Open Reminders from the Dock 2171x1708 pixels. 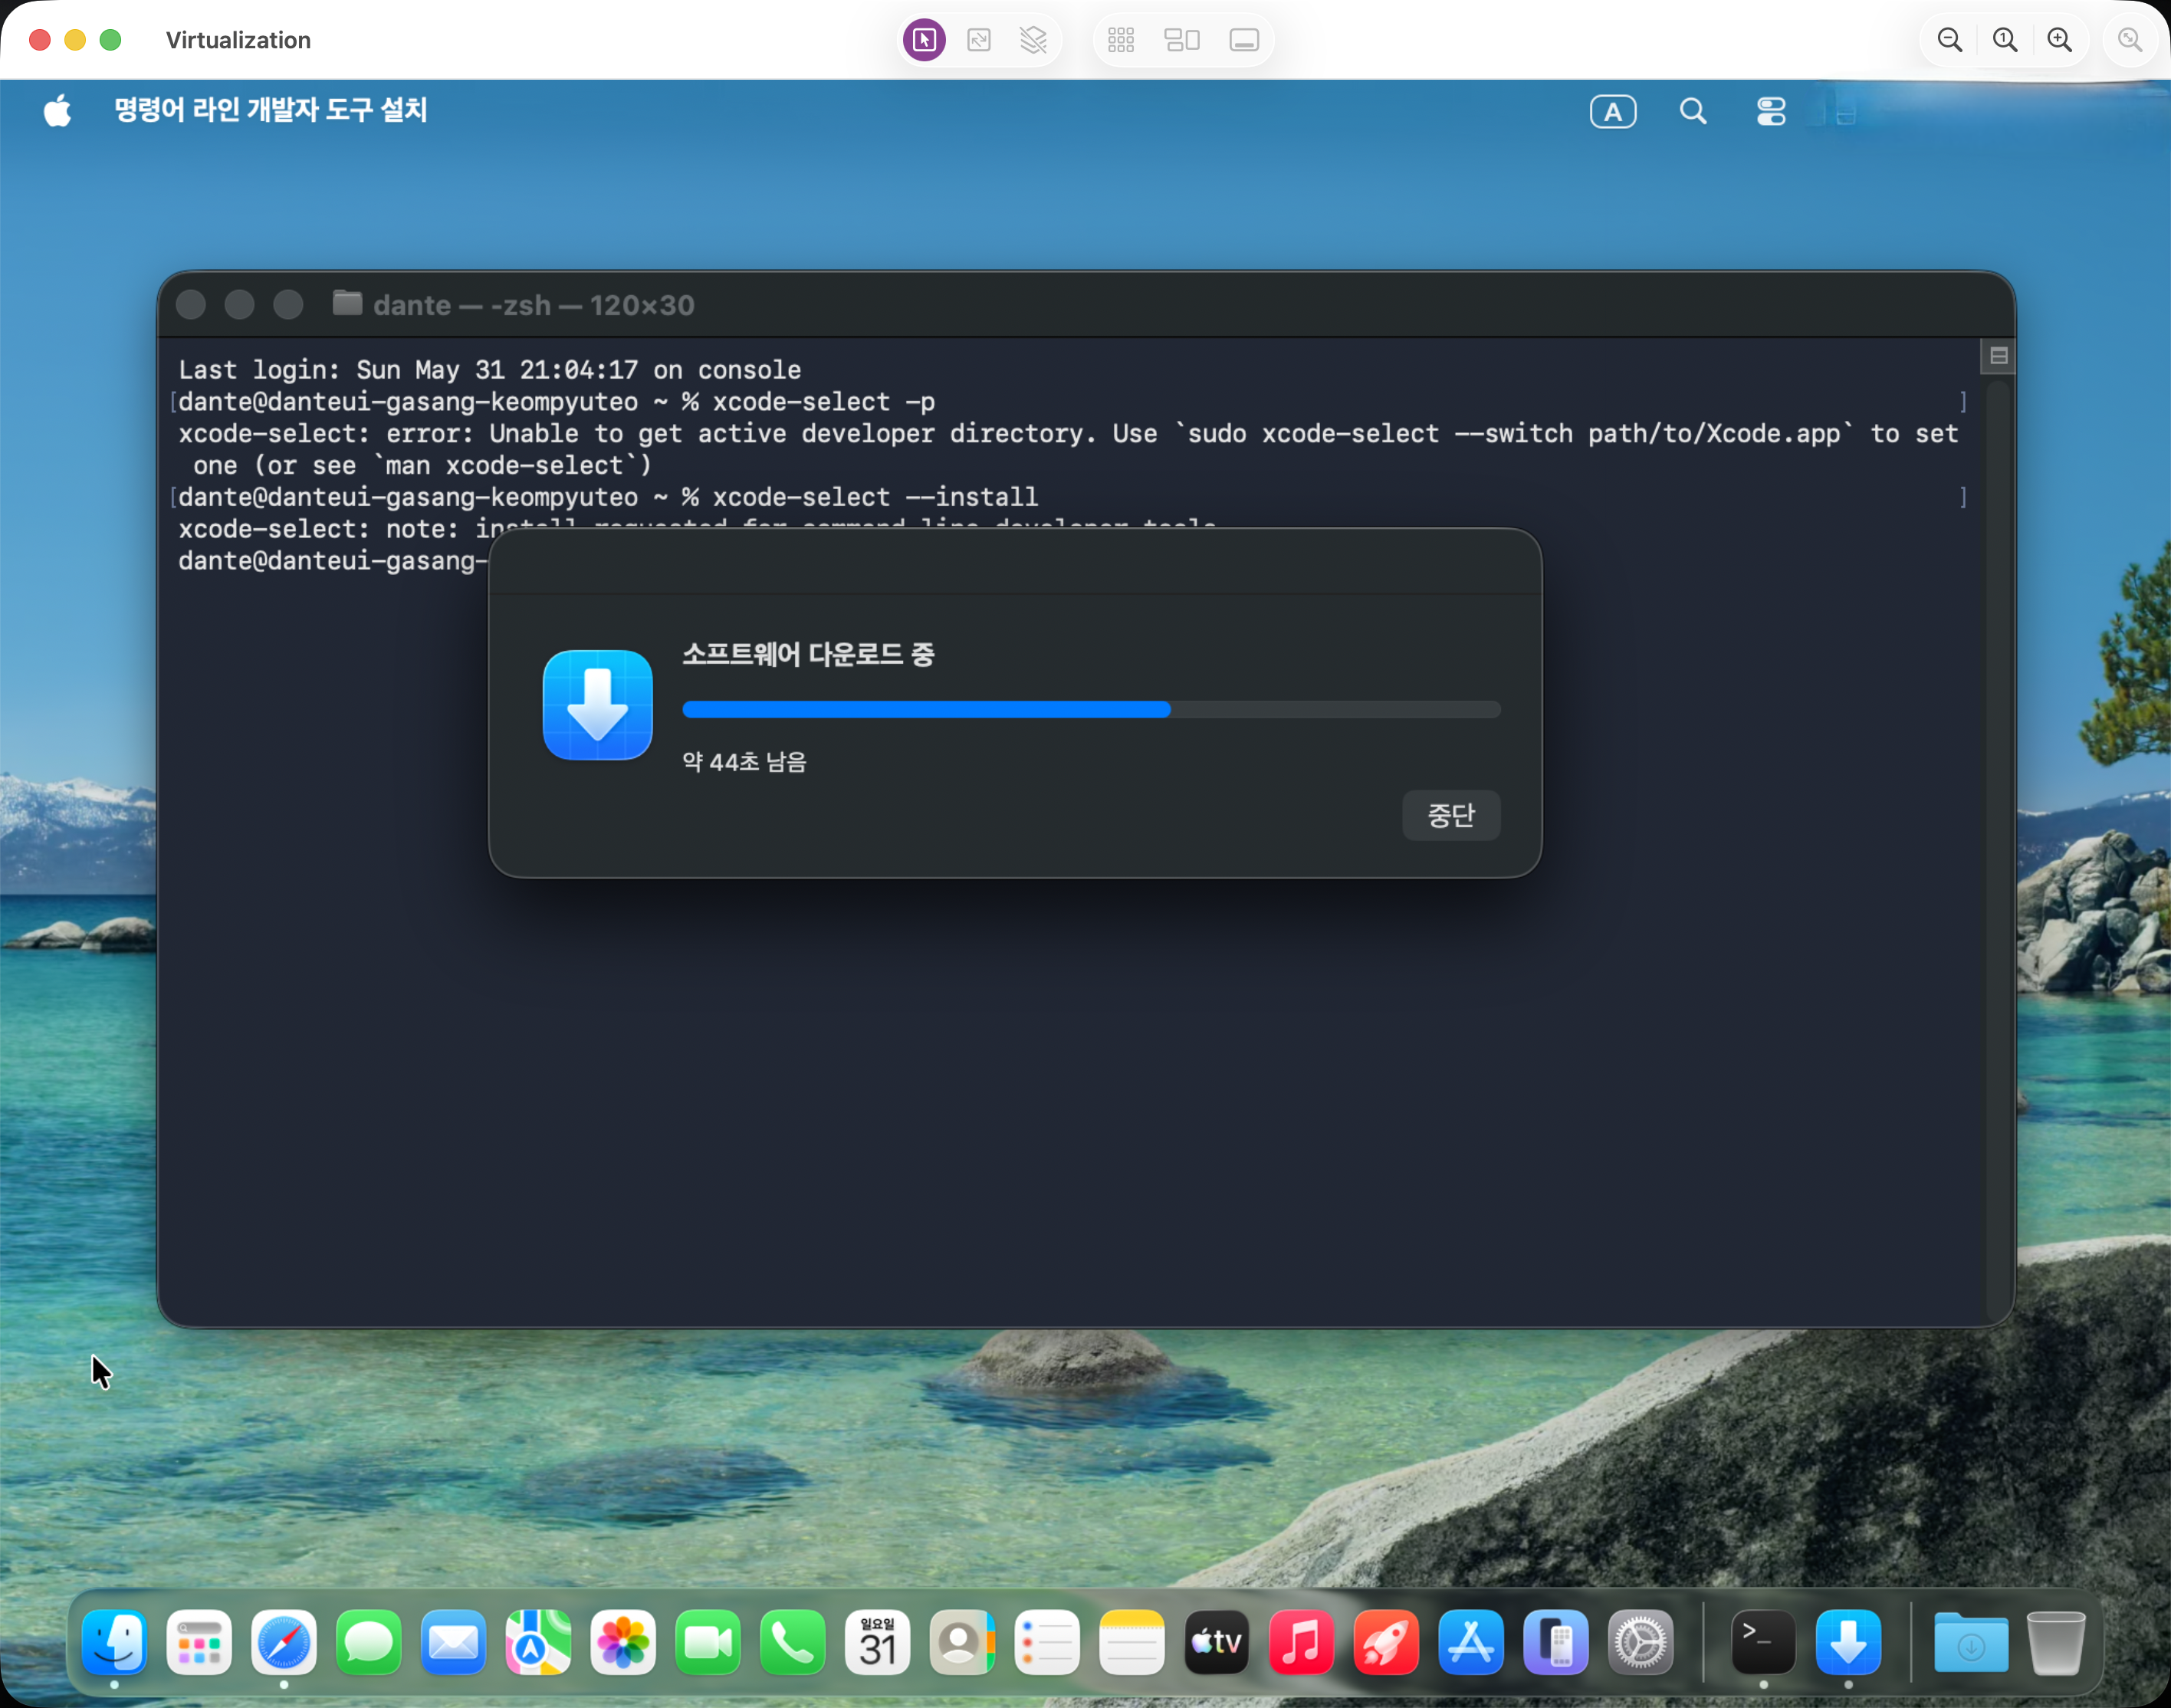[1047, 1643]
